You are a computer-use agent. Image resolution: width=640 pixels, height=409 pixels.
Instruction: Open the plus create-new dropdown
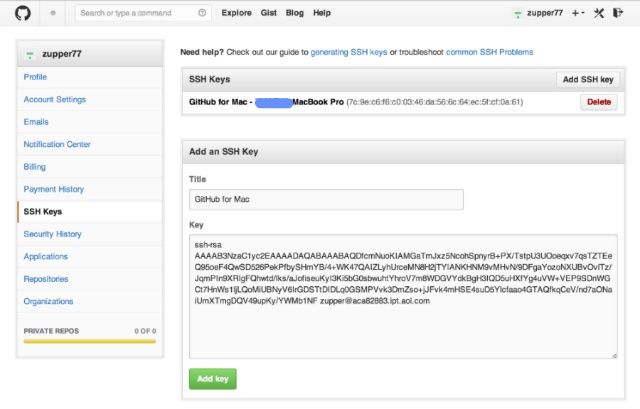pyautogui.click(x=578, y=13)
